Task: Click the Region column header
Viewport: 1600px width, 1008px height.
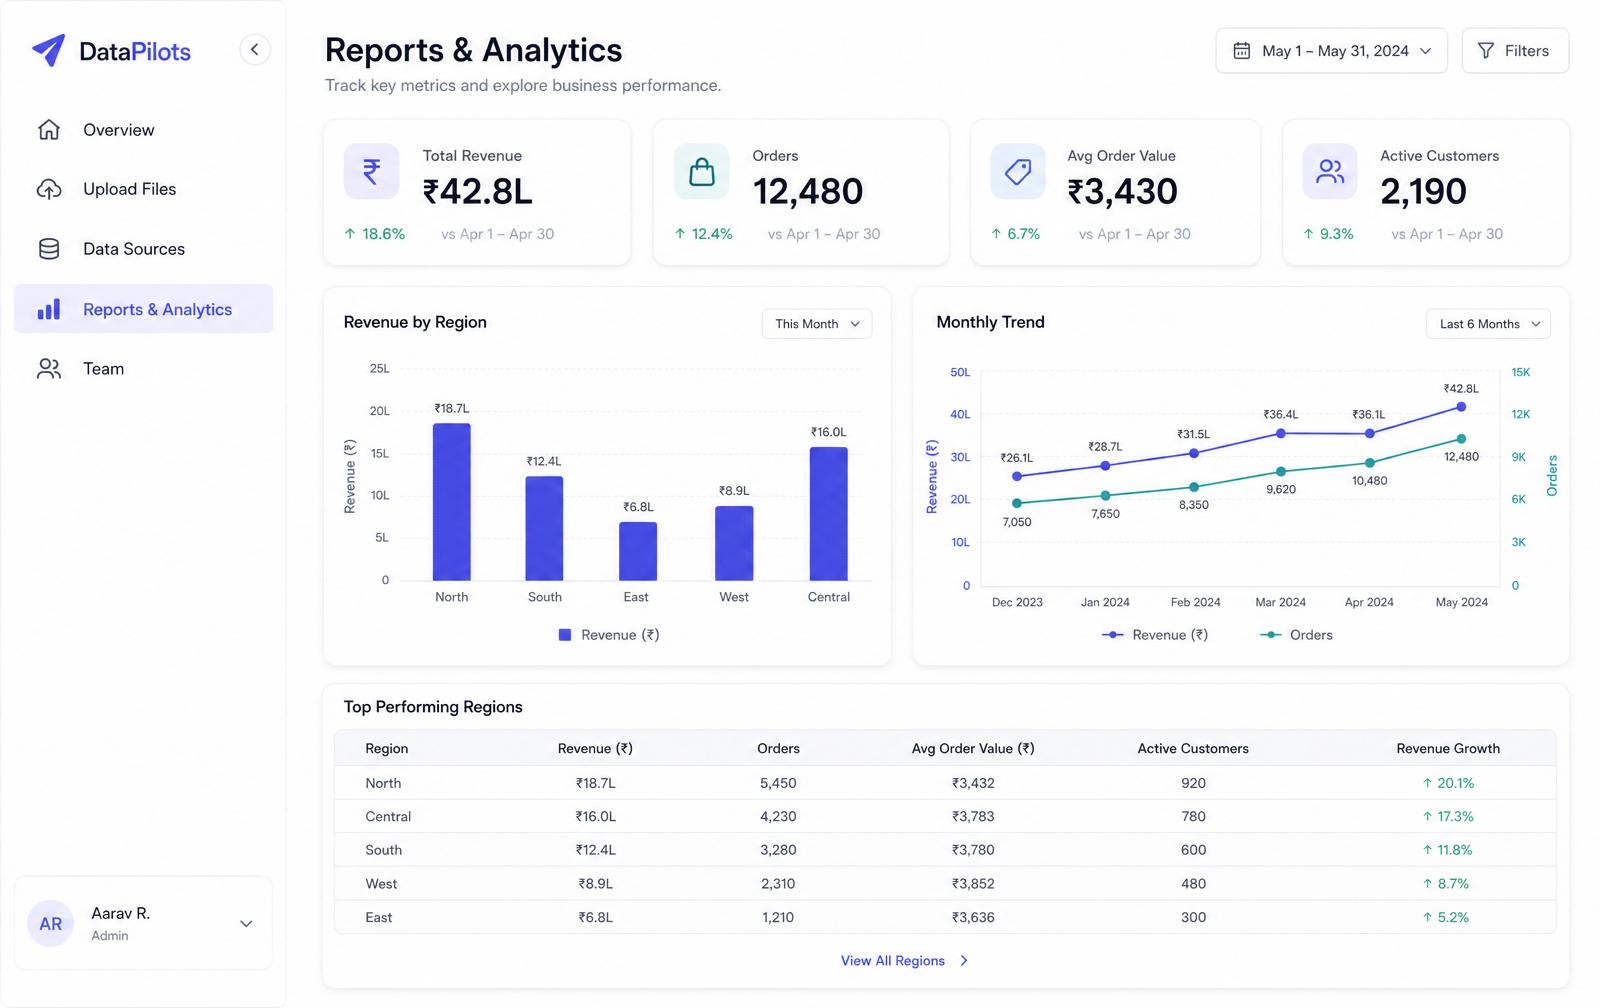Action: click(x=387, y=749)
